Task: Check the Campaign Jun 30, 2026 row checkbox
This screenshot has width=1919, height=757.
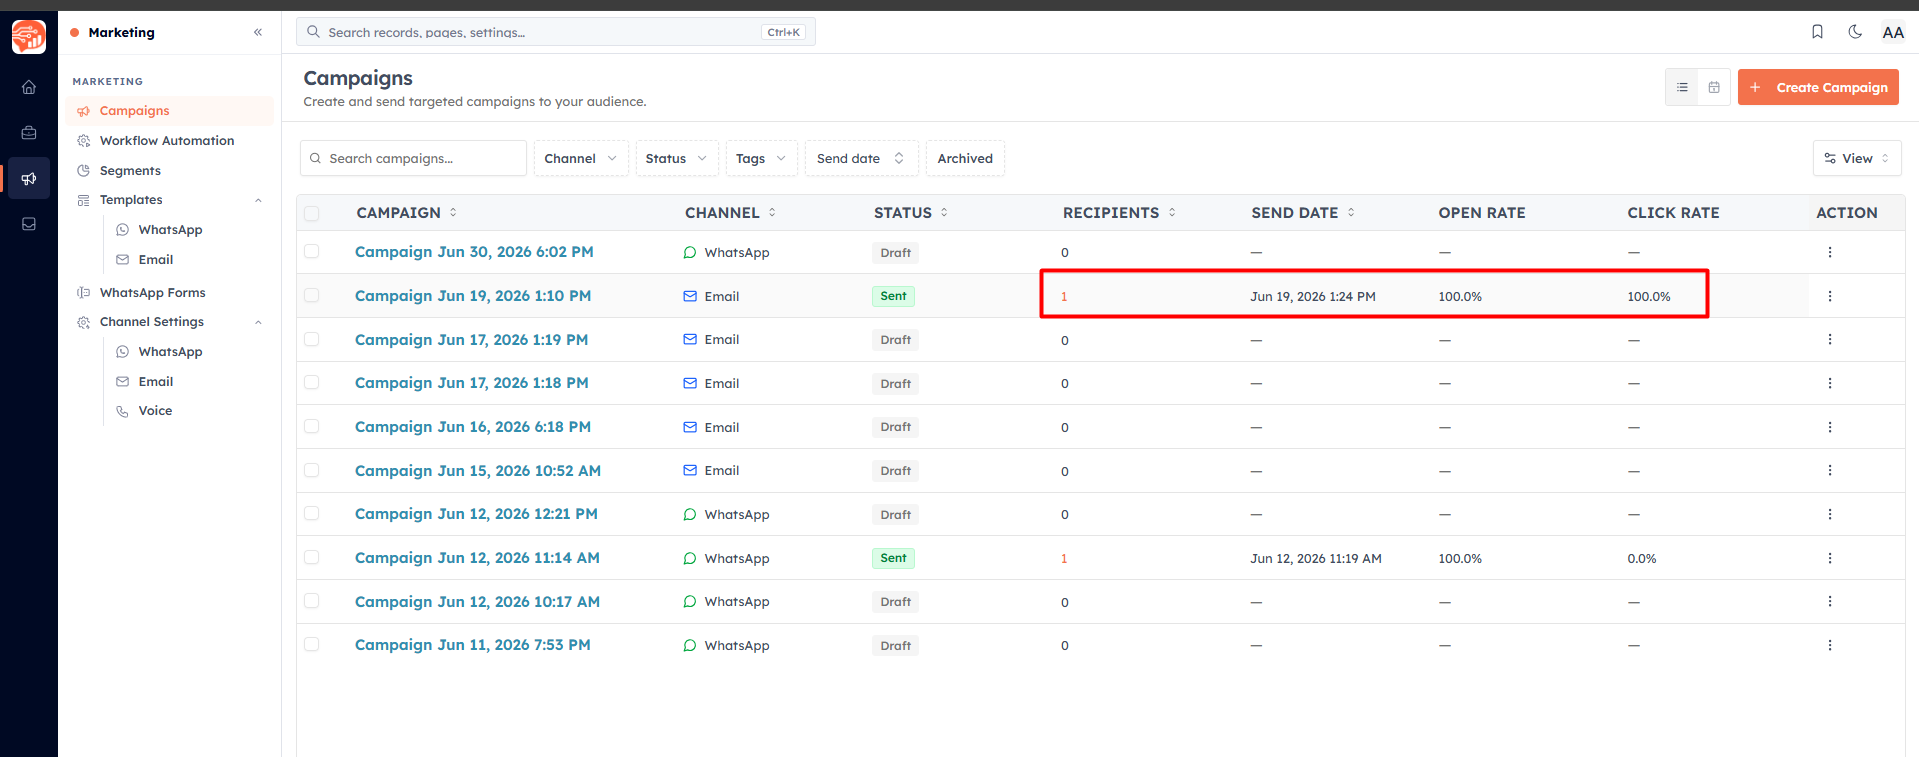Action: (312, 252)
